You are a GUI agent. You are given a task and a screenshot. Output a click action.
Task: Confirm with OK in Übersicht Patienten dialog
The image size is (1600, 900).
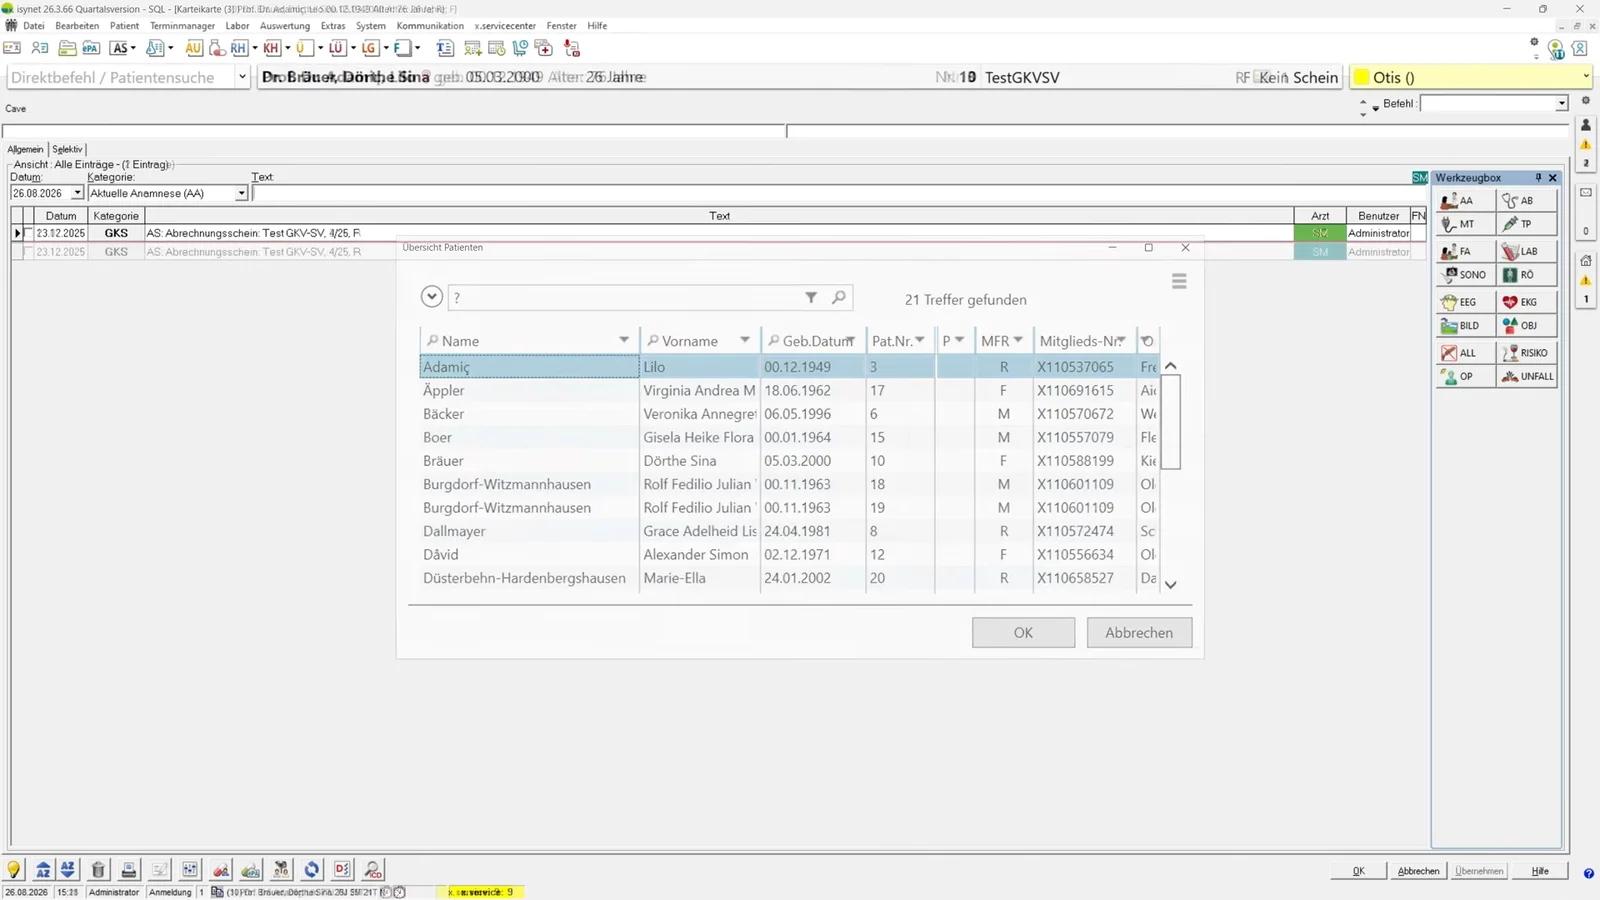1023,633
